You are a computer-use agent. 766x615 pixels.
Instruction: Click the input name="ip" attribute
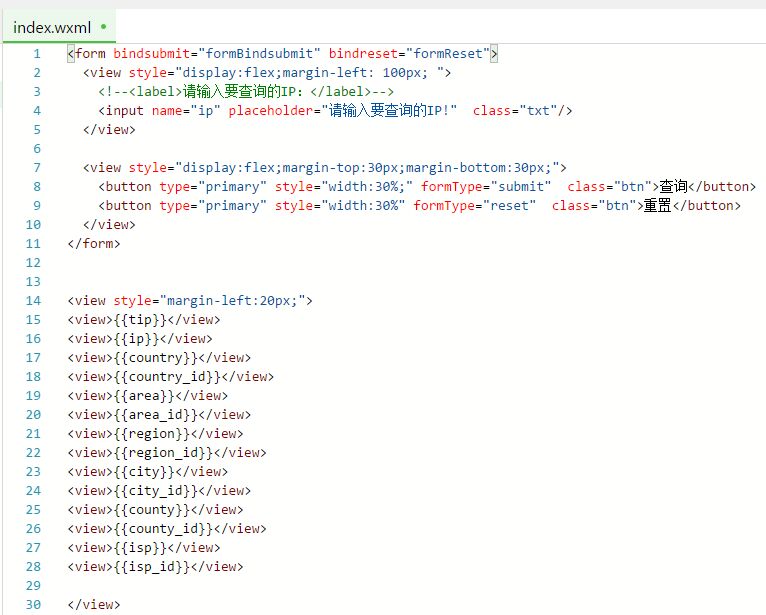[186, 111]
